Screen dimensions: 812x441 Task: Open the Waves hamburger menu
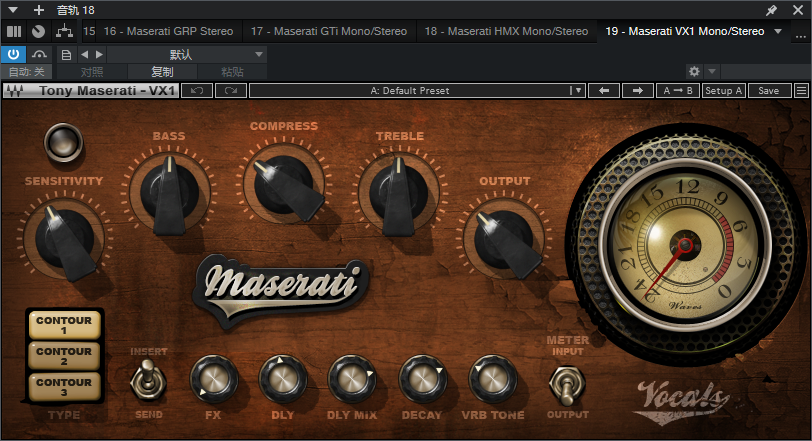coord(801,91)
